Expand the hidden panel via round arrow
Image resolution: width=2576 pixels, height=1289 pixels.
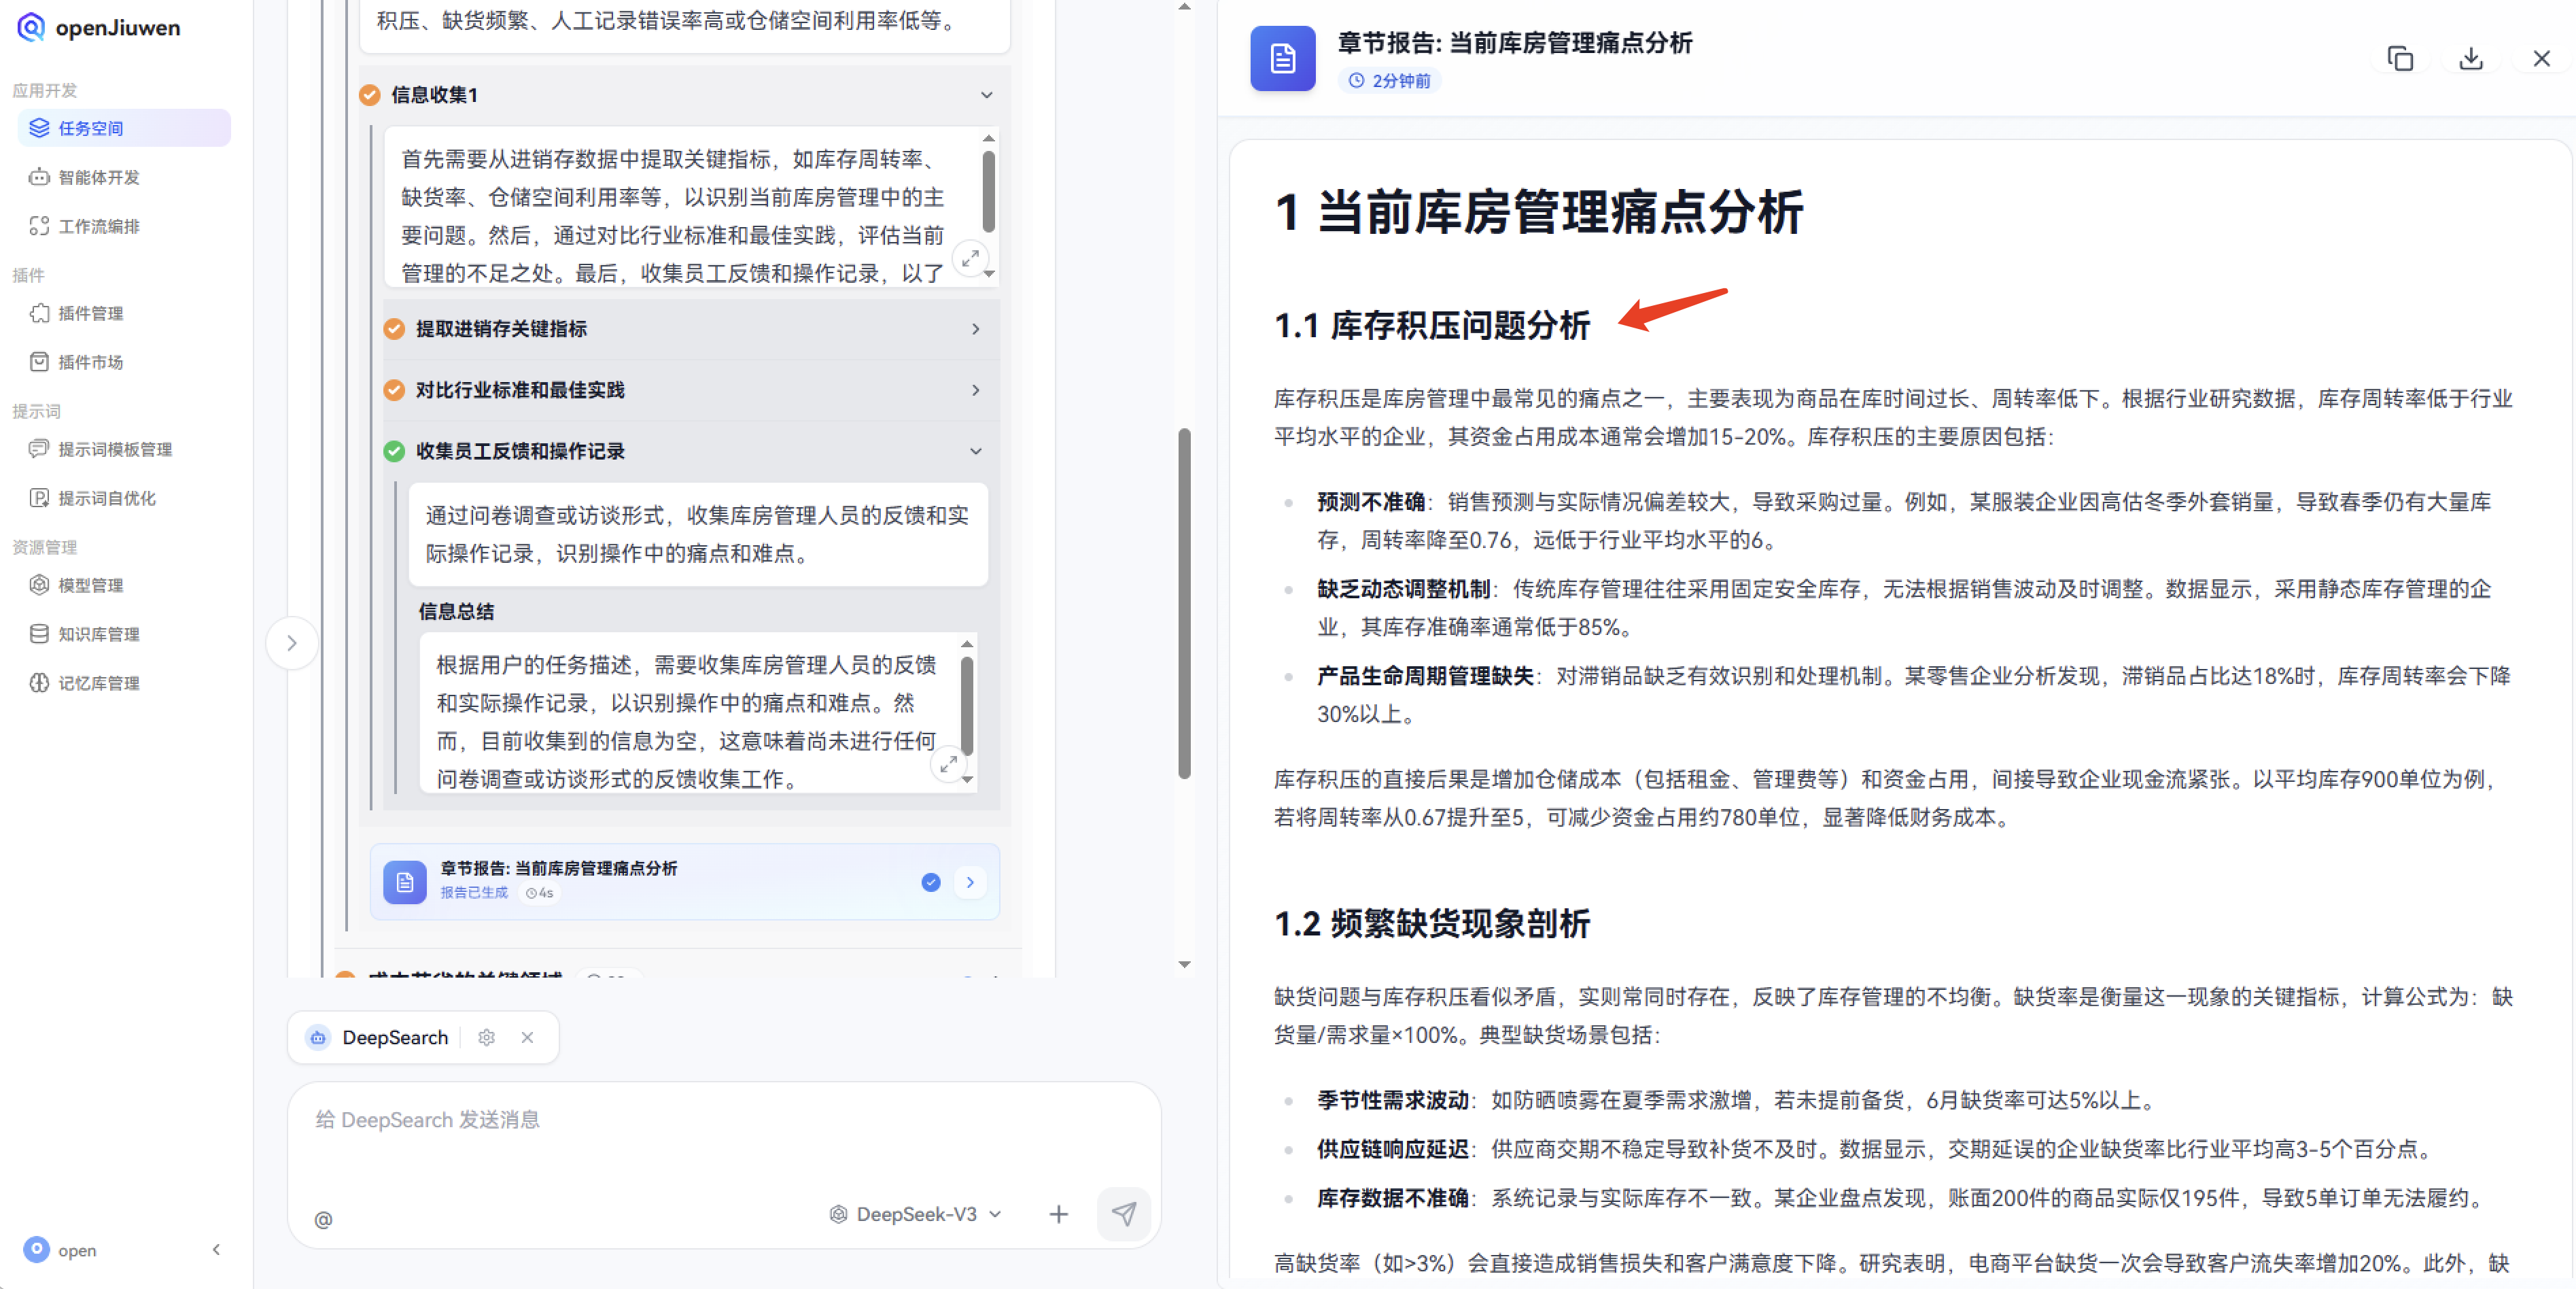[x=291, y=643]
